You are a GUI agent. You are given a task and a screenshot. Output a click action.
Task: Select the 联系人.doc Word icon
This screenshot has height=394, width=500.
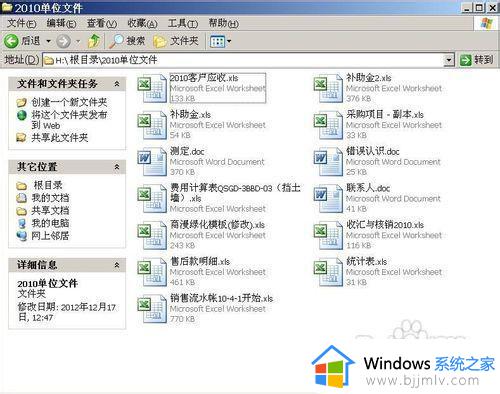point(328,198)
